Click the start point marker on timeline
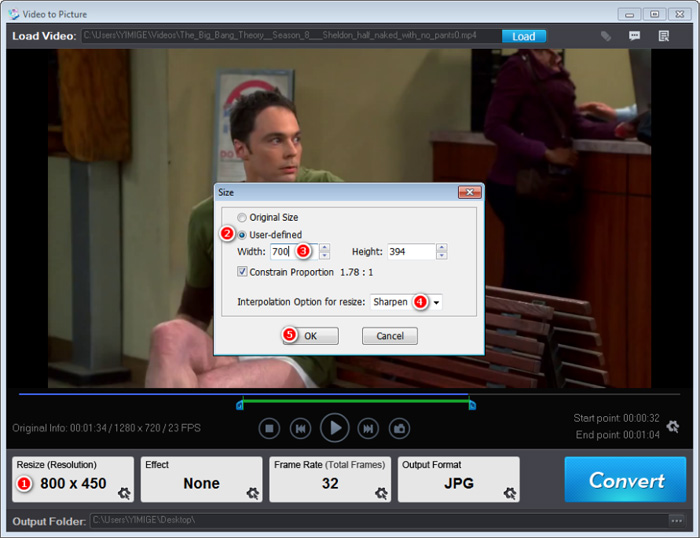700x538 pixels. coord(240,405)
